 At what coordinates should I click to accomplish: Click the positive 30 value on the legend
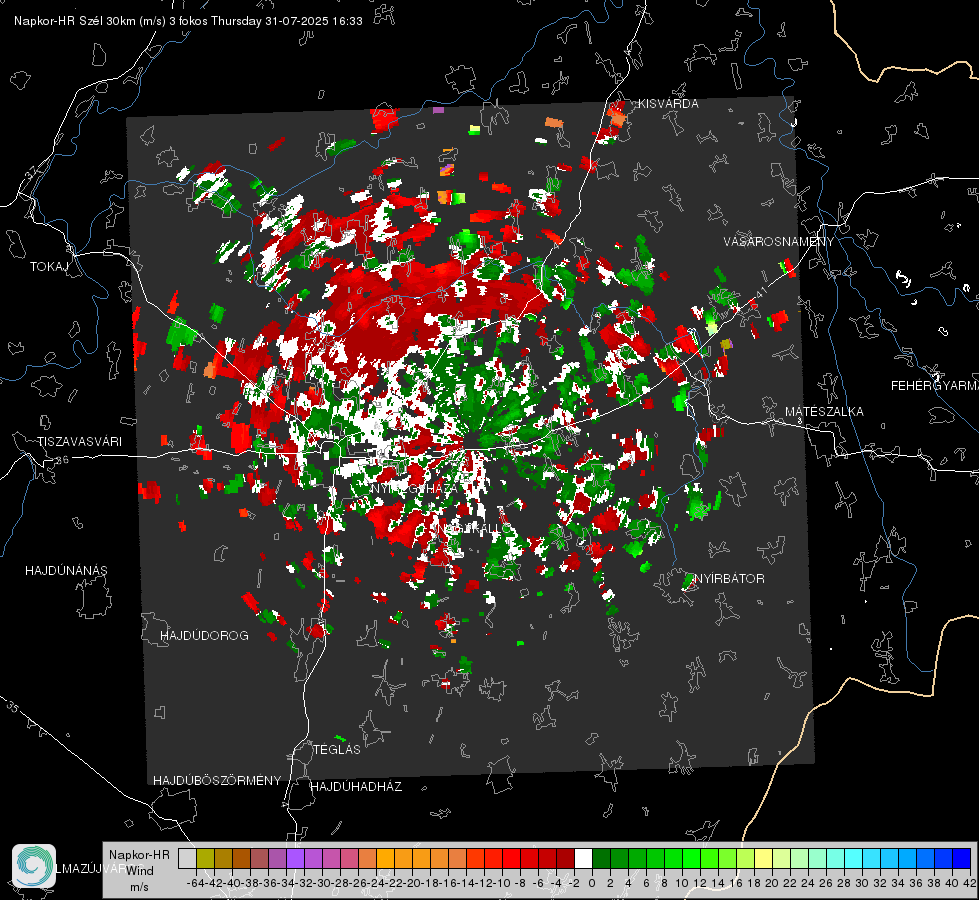(862, 883)
